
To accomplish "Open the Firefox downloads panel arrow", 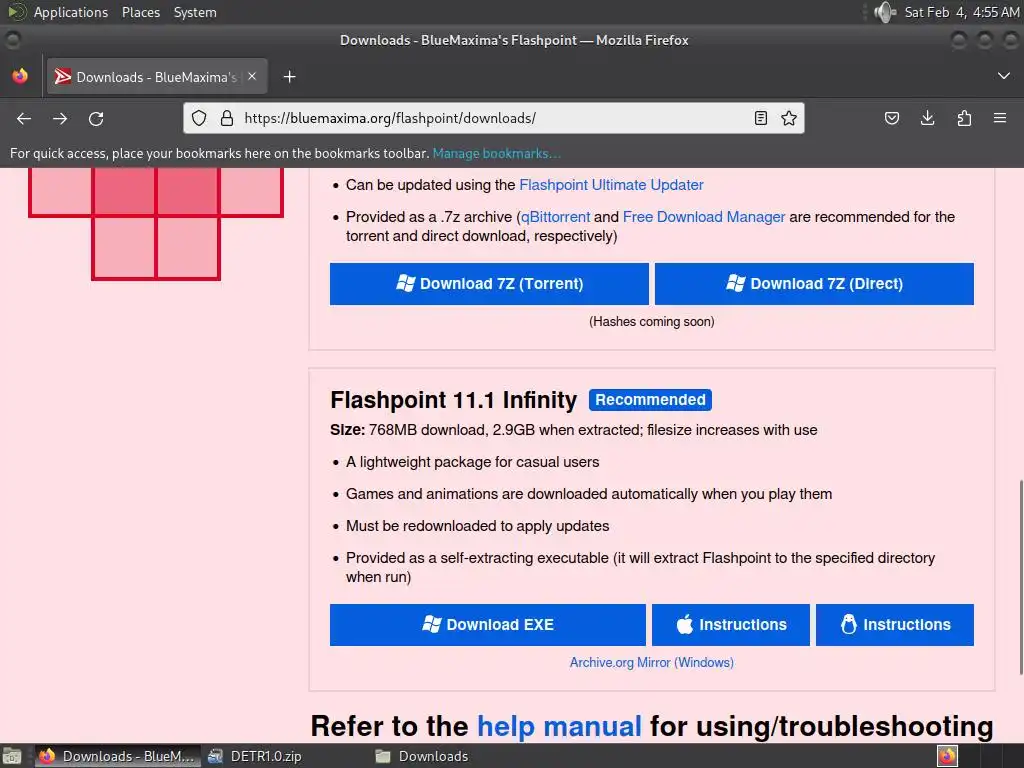I will [927, 118].
